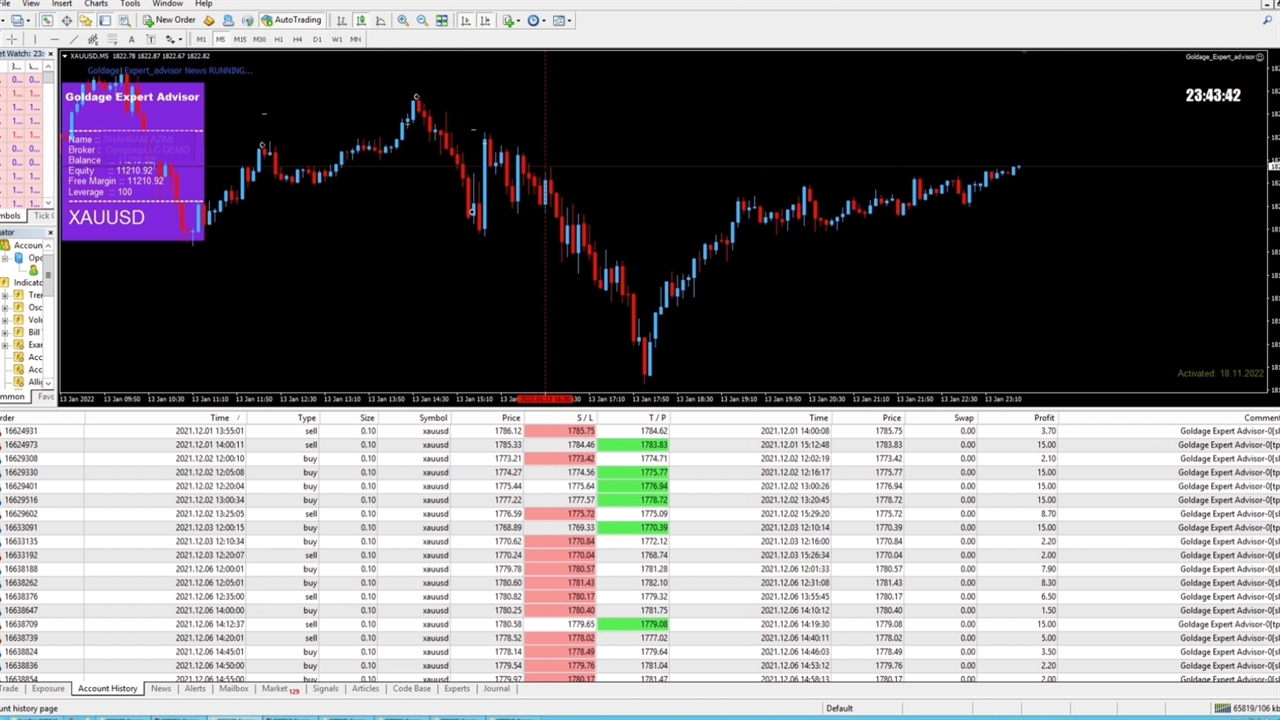Open the chart periods clock dropdown
The height and width of the screenshot is (720, 1280).
[x=536, y=20]
